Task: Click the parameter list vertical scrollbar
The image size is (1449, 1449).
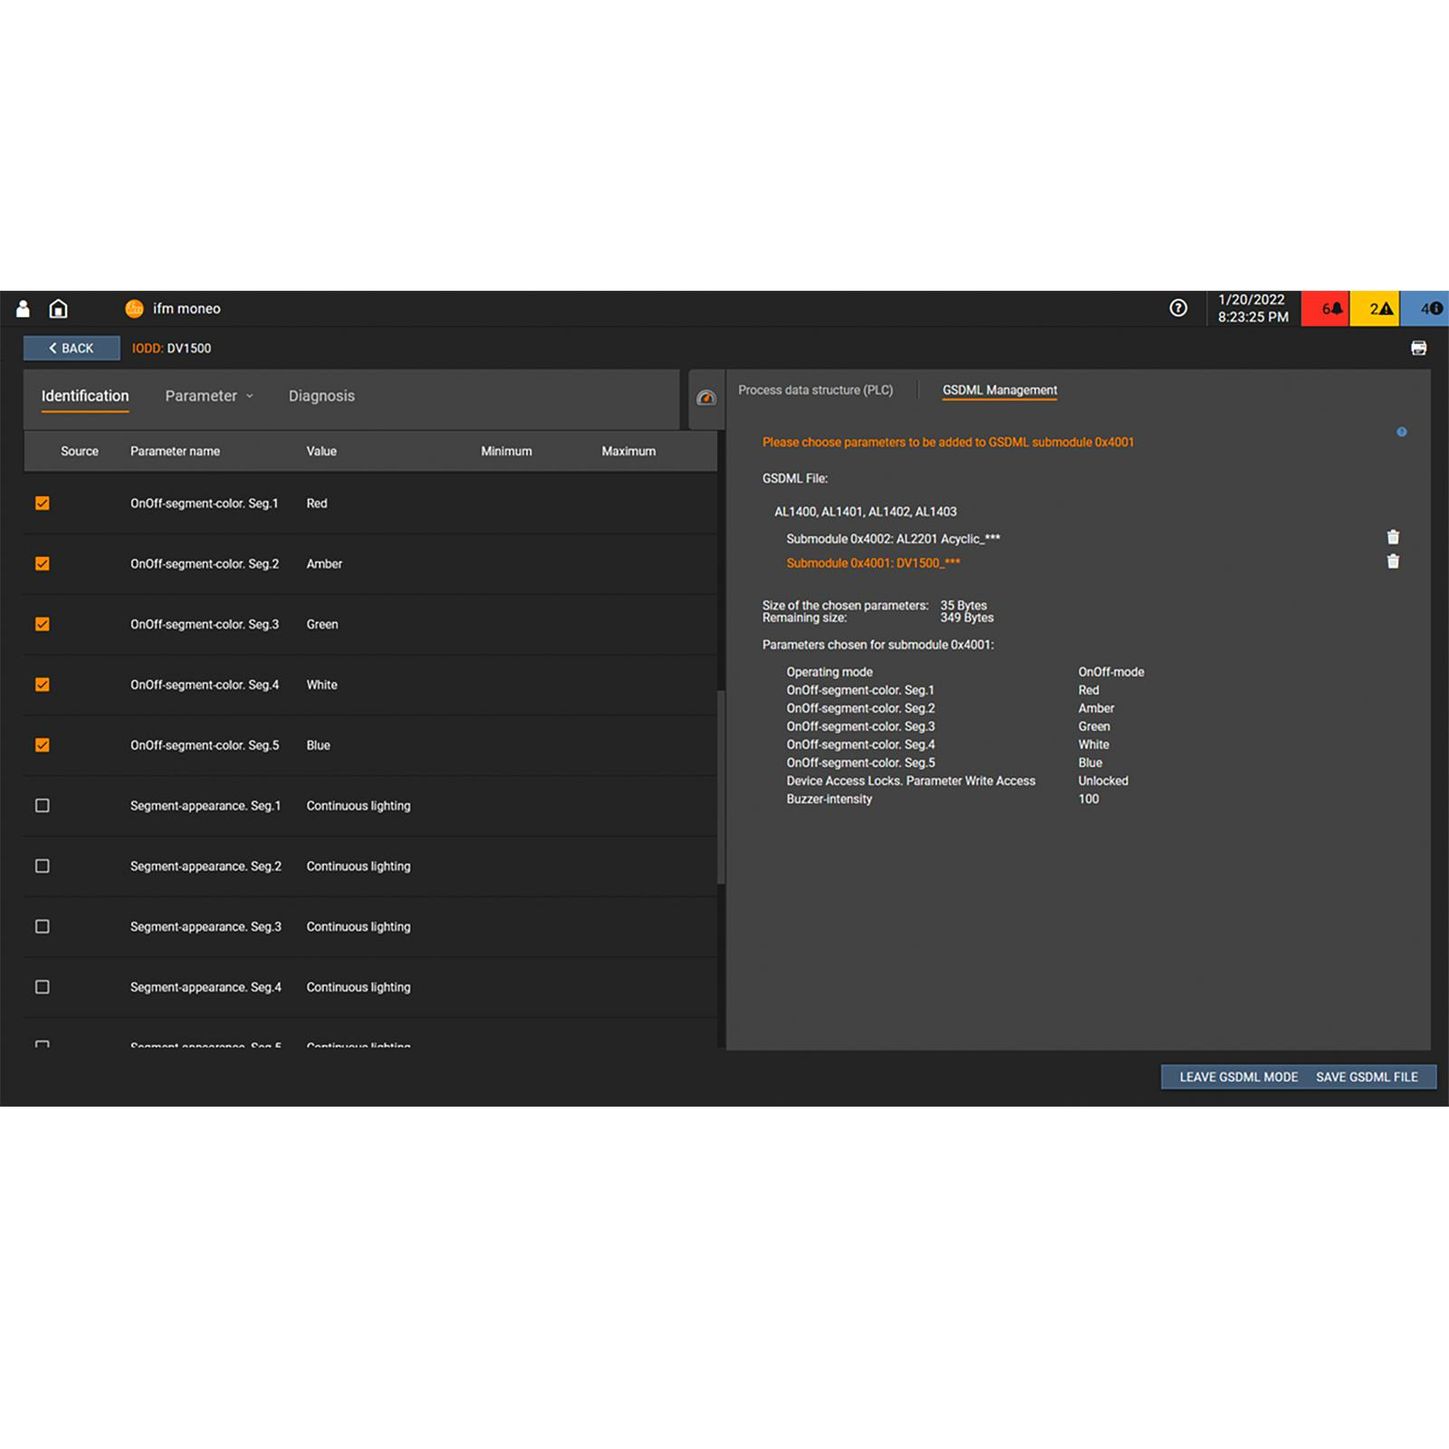Action: pyautogui.click(x=721, y=786)
